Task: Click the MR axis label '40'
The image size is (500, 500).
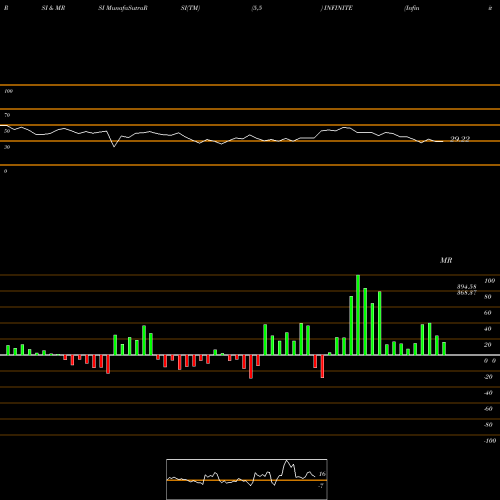Action: point(488,329)
